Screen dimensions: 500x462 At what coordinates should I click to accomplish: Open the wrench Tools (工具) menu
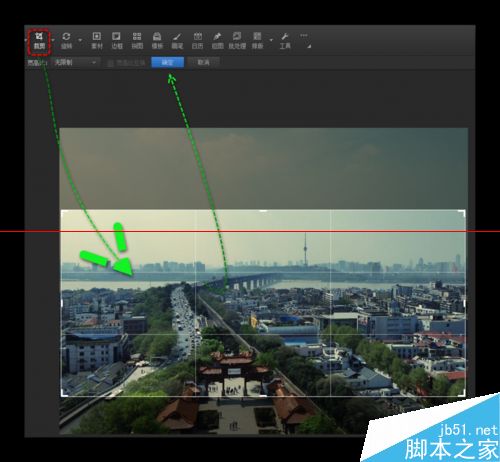[285, 41]
